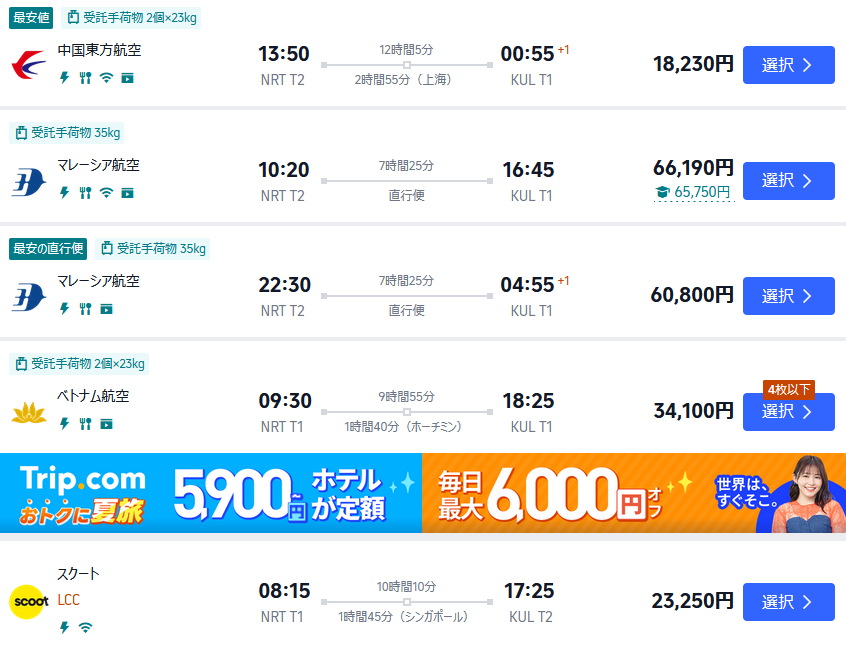Click the Wi-Fi icon under マレーシア航空
Viewport: 846px width, 653px height.
106,192
